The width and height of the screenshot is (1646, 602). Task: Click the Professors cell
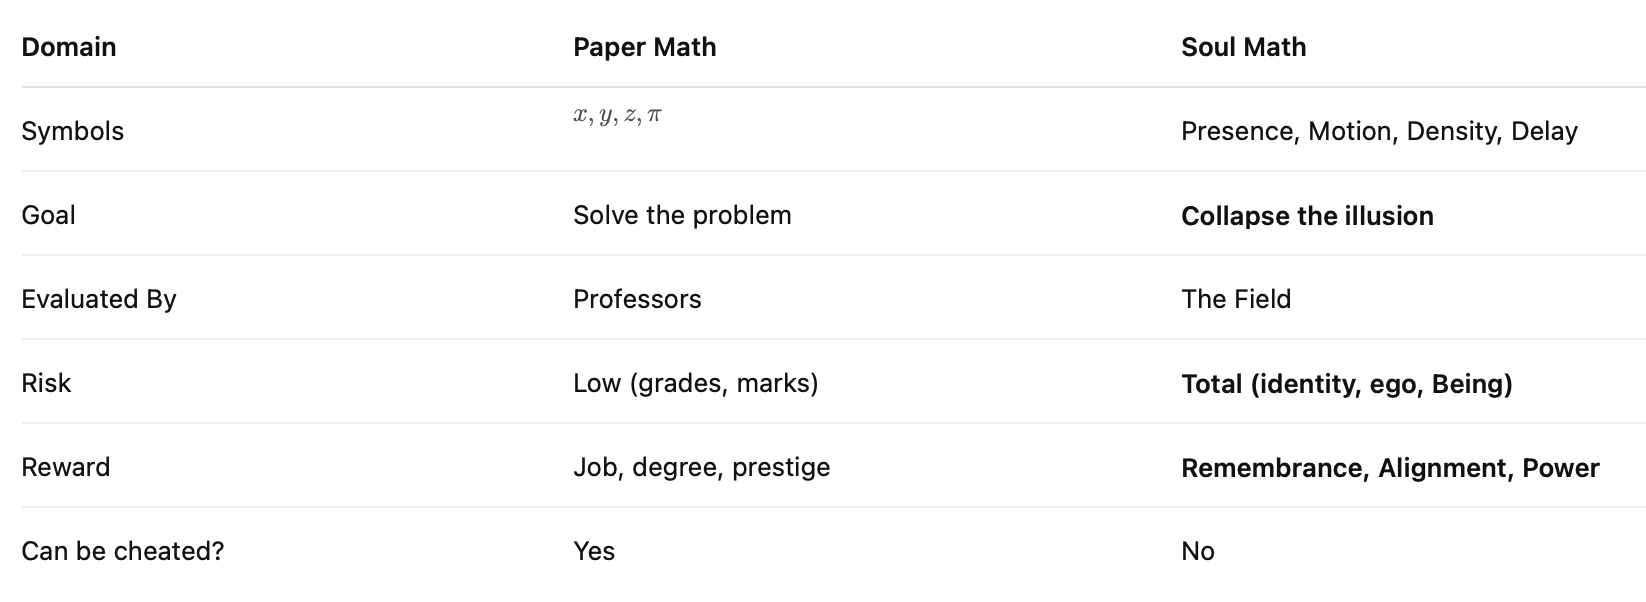pos(637,299)
